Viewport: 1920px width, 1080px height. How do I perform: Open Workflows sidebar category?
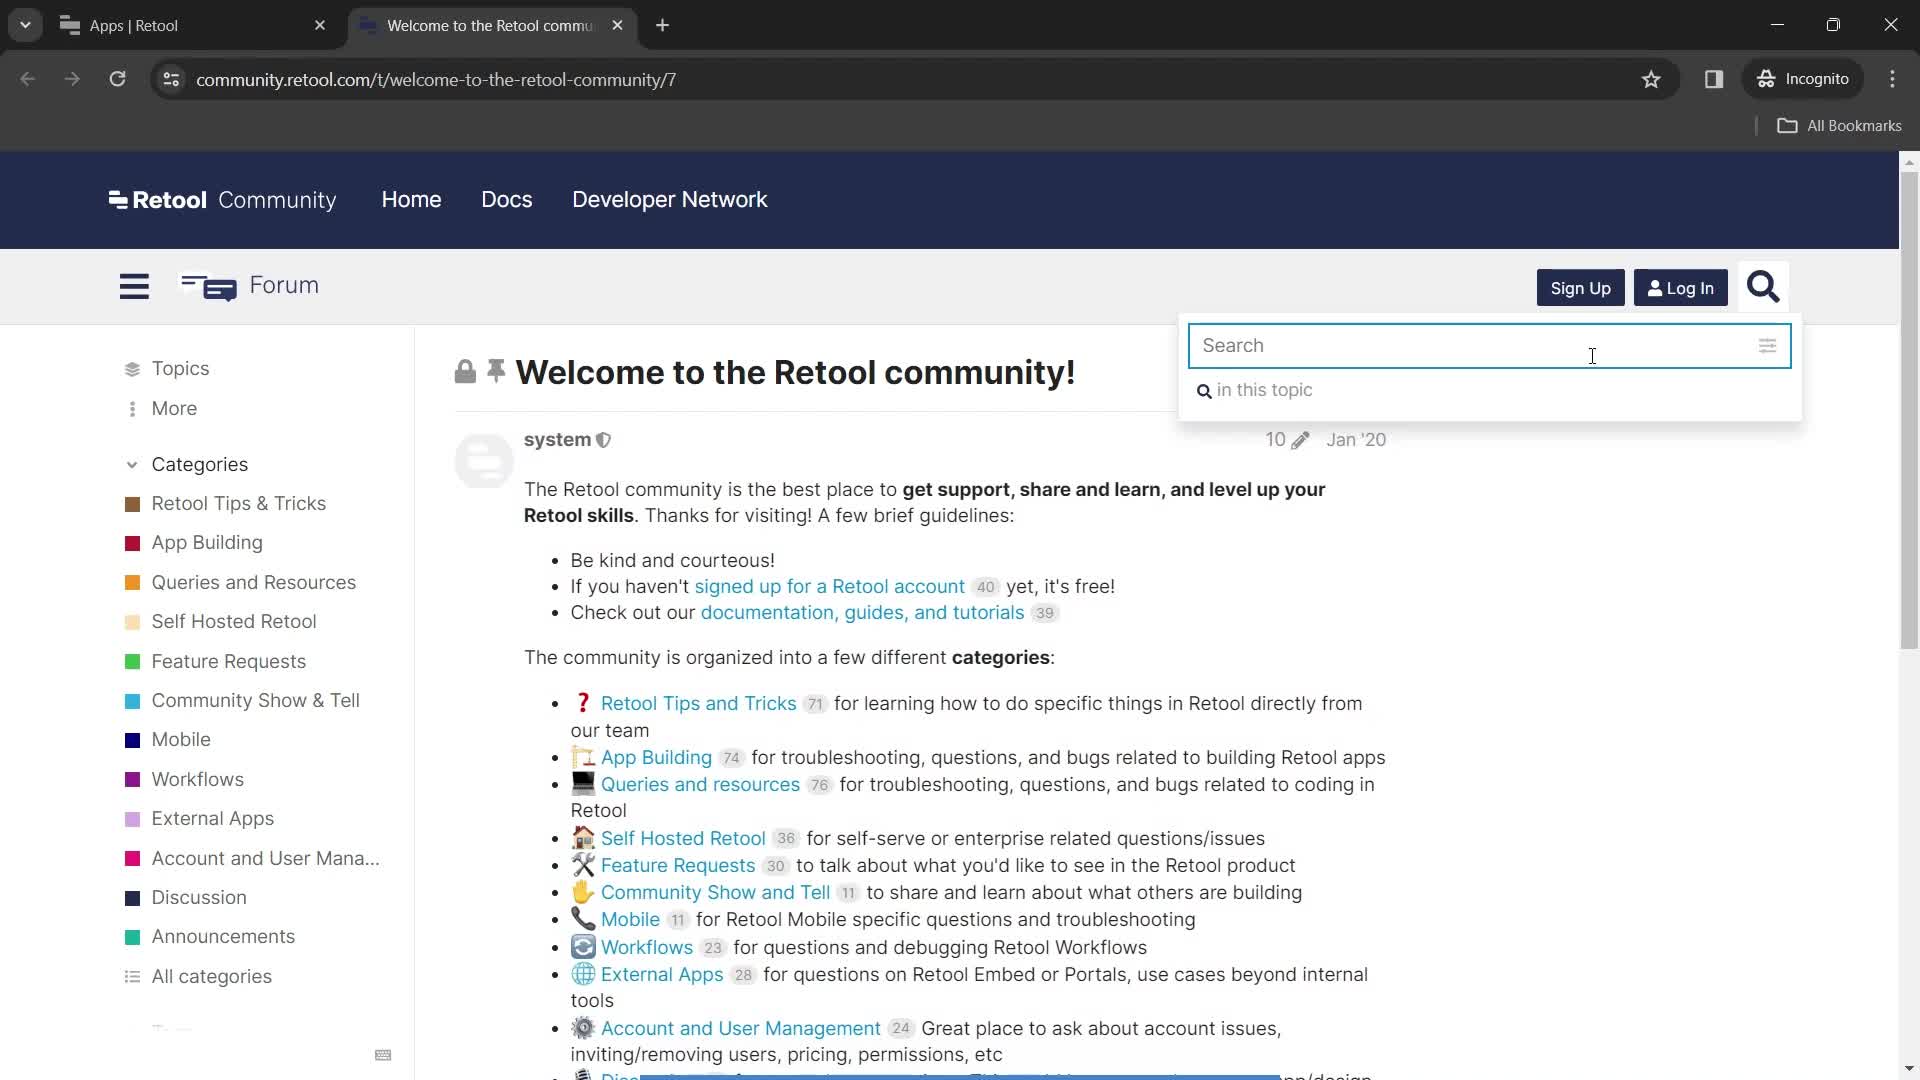coord(197,780)
